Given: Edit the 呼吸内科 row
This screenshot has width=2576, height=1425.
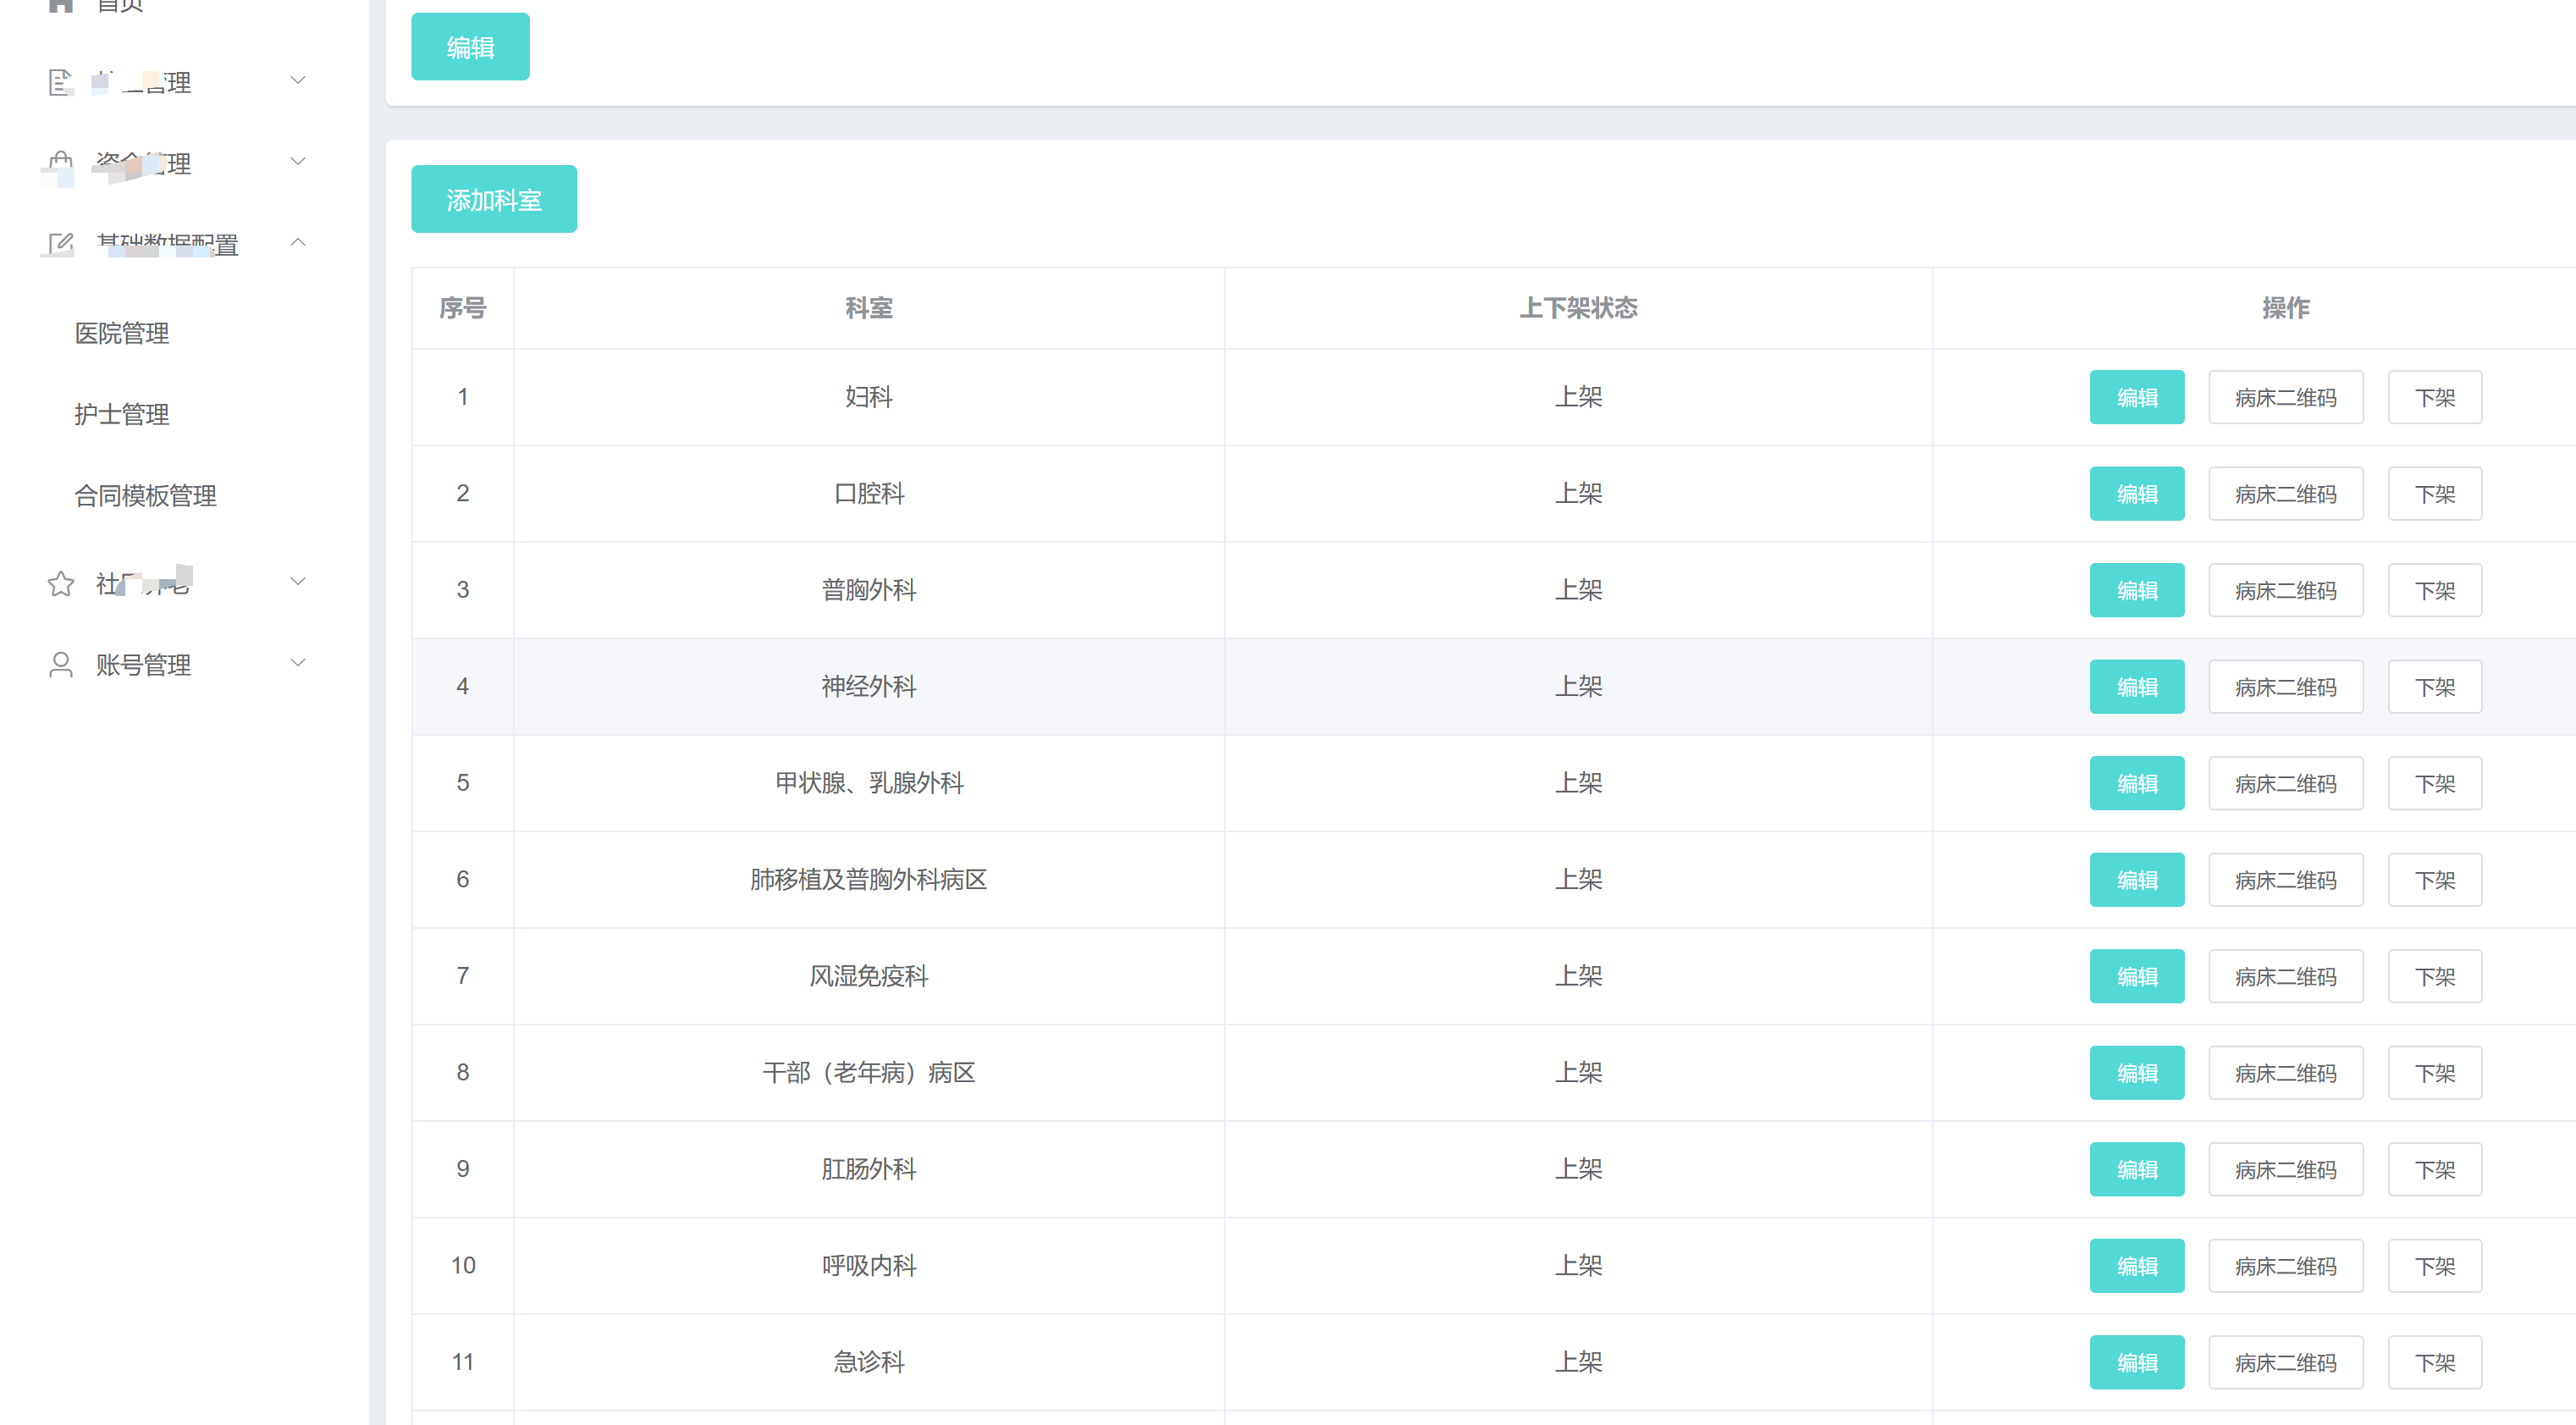Looking at the screenshot, I should coord(2137,1266).
